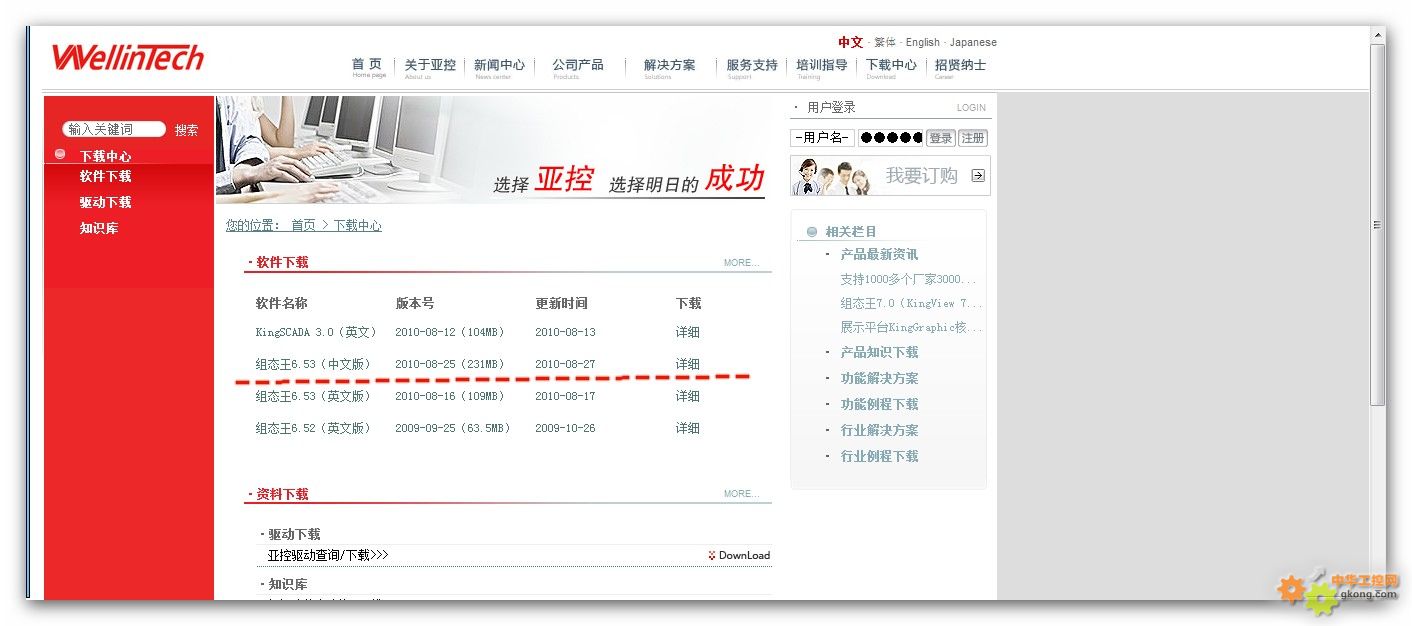
Task: Click the DownLoad link for driver query
Action: click(744, 556)
